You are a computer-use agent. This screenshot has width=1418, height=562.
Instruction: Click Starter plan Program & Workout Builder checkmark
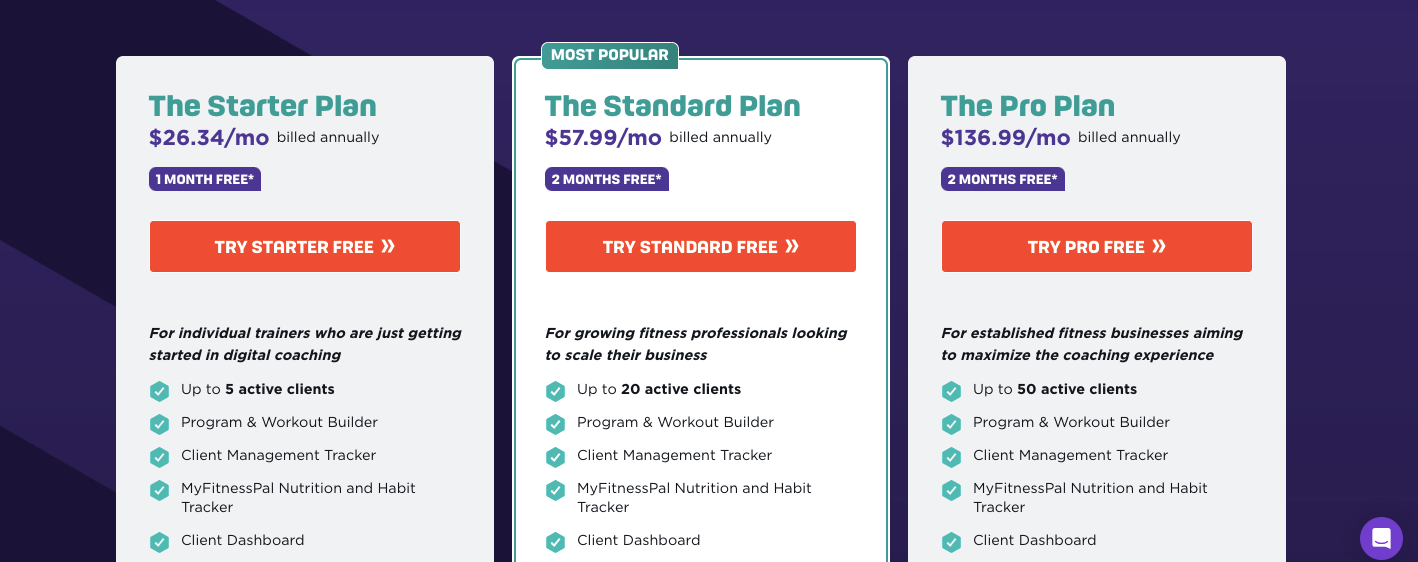(159, 424)
